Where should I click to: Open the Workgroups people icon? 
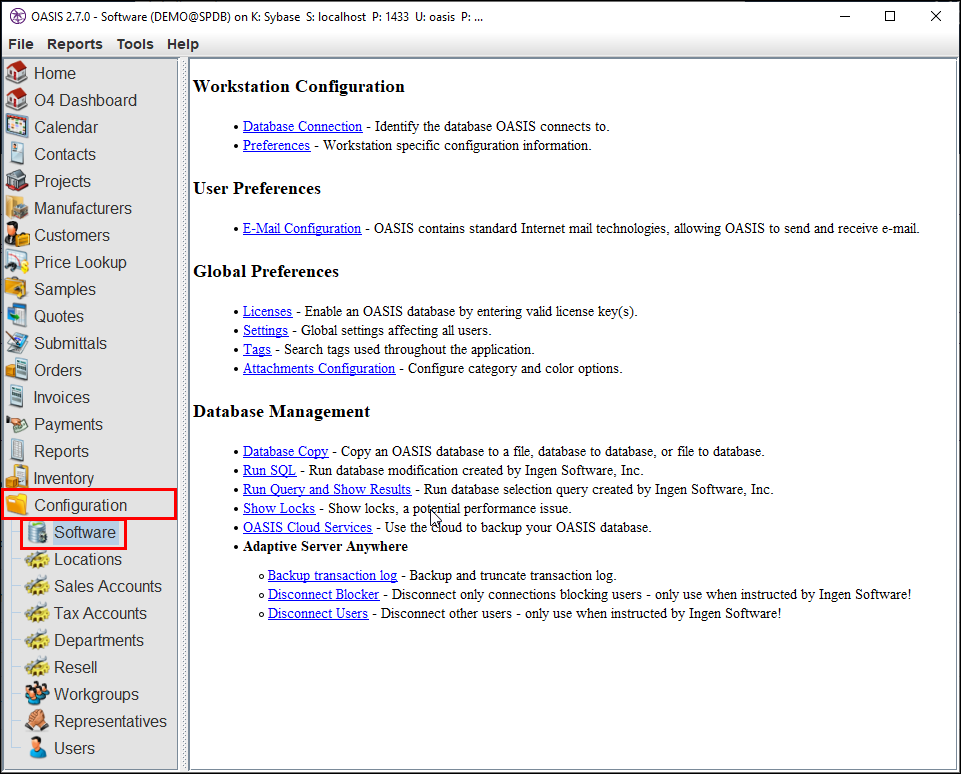[37, 694]
